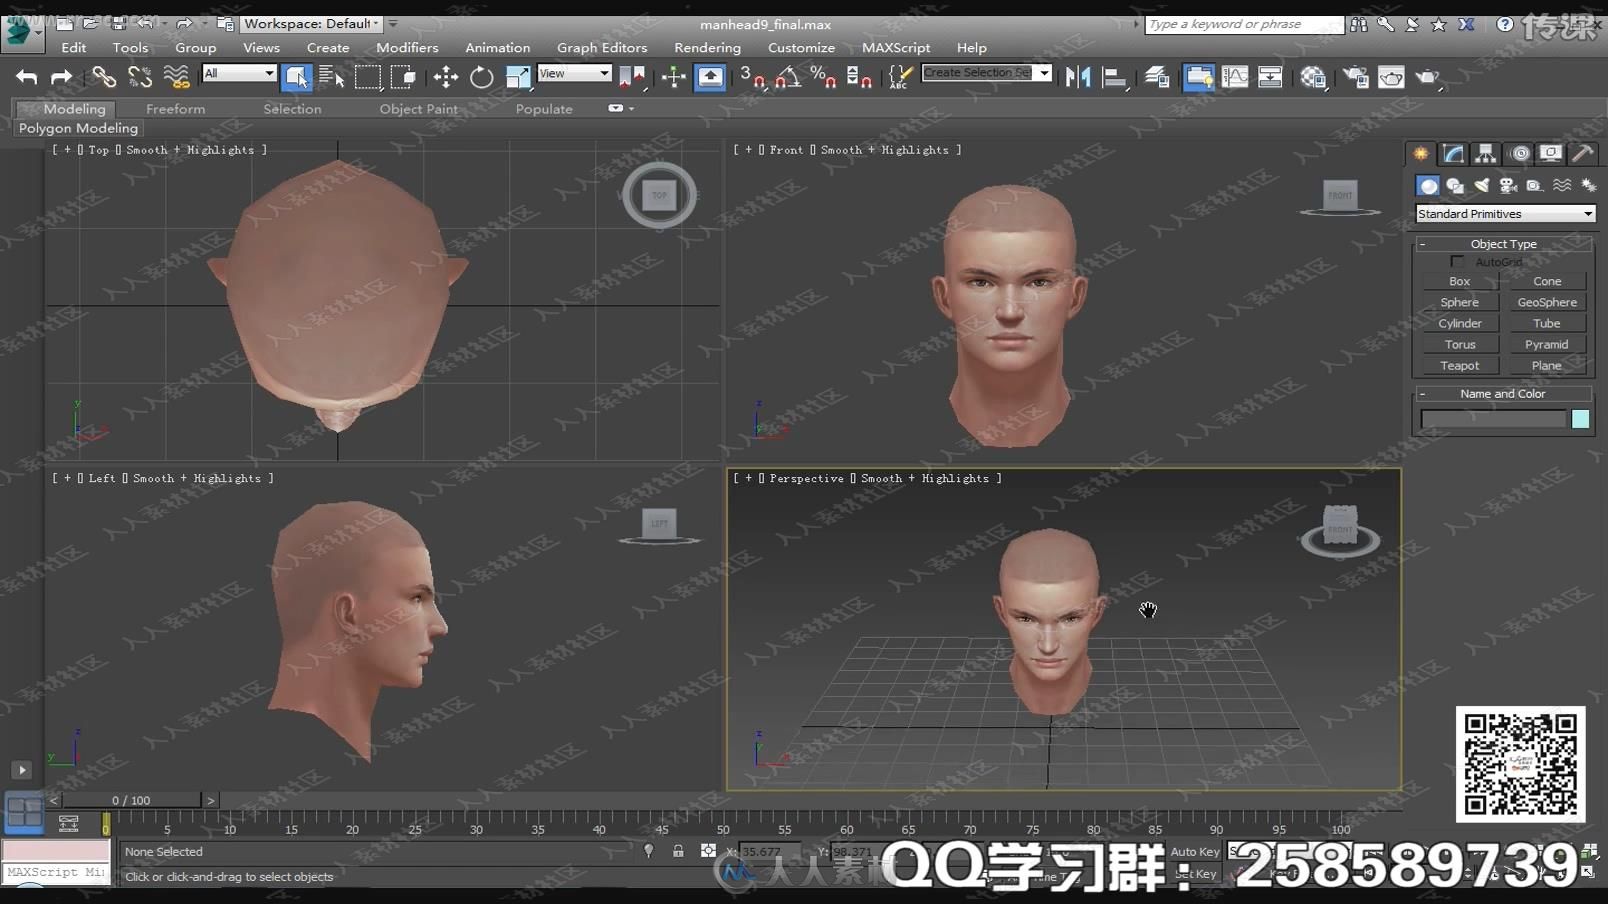
Task: Toggle Percent Snap
Action: pos(824,77)
